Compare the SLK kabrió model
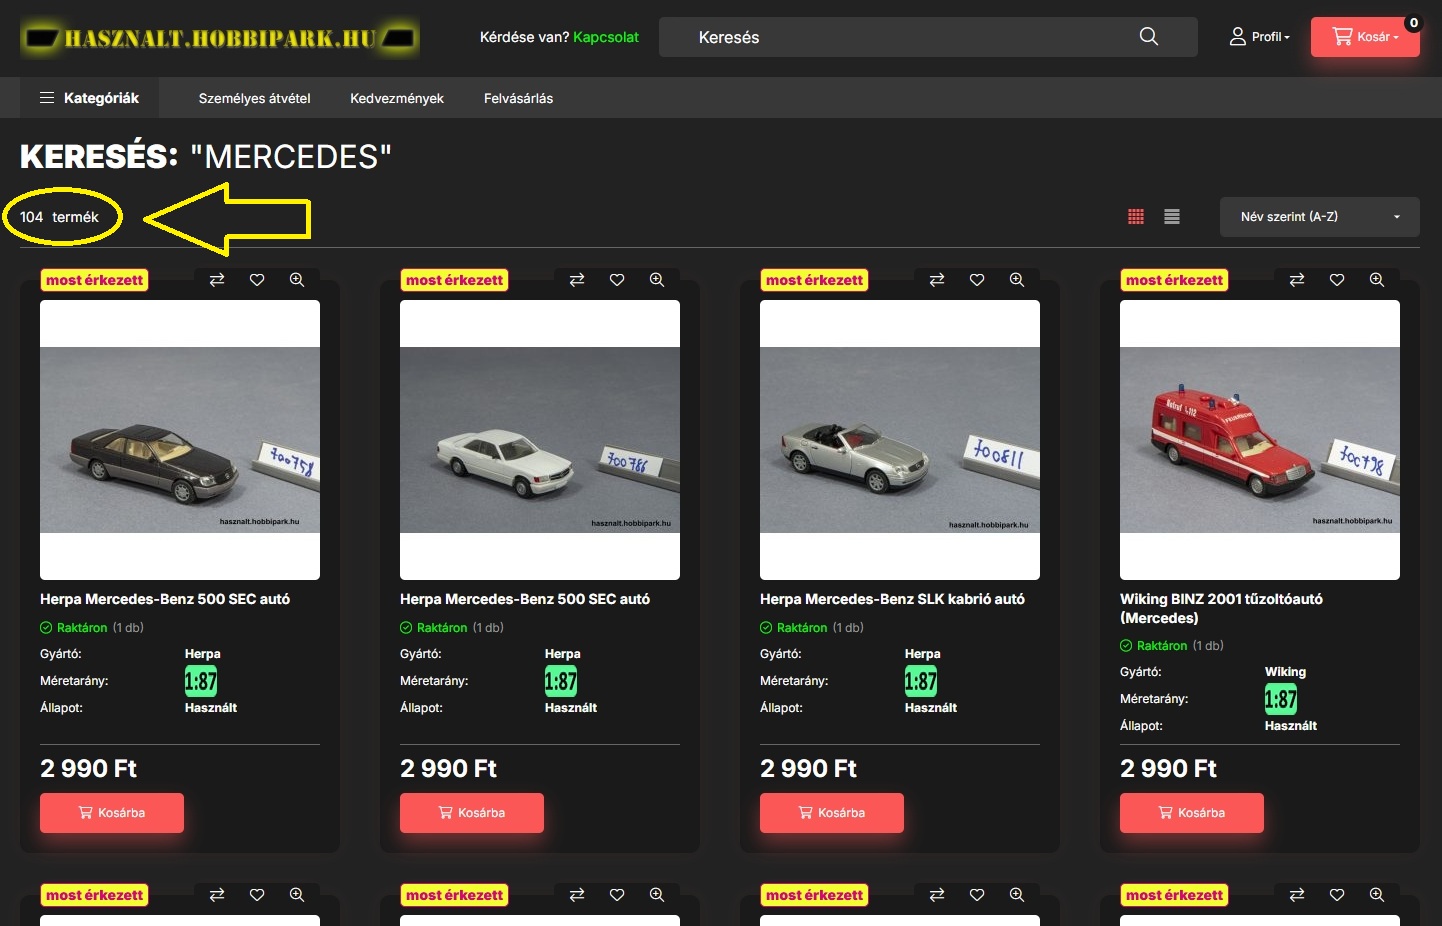1442x926 pixels. coord(937,280)
